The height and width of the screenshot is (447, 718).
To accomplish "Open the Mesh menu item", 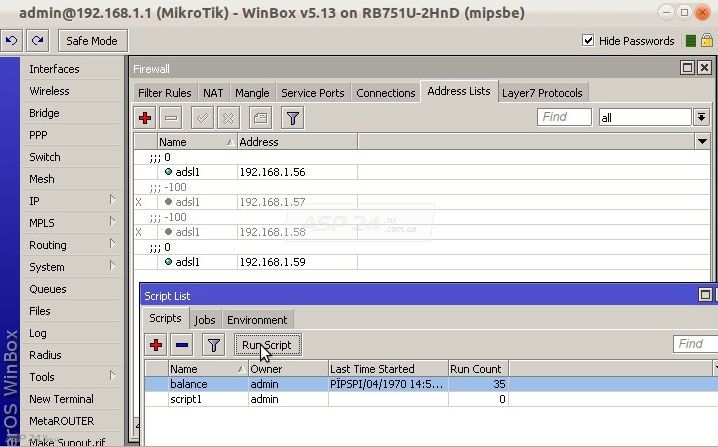I will pos(72,179).
